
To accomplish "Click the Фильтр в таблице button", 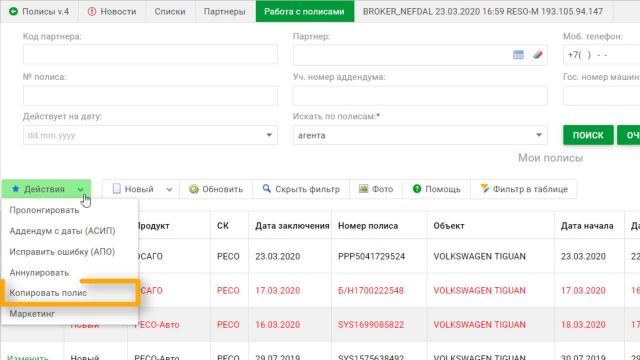I will pyautogui.click(x=524, y=189).
